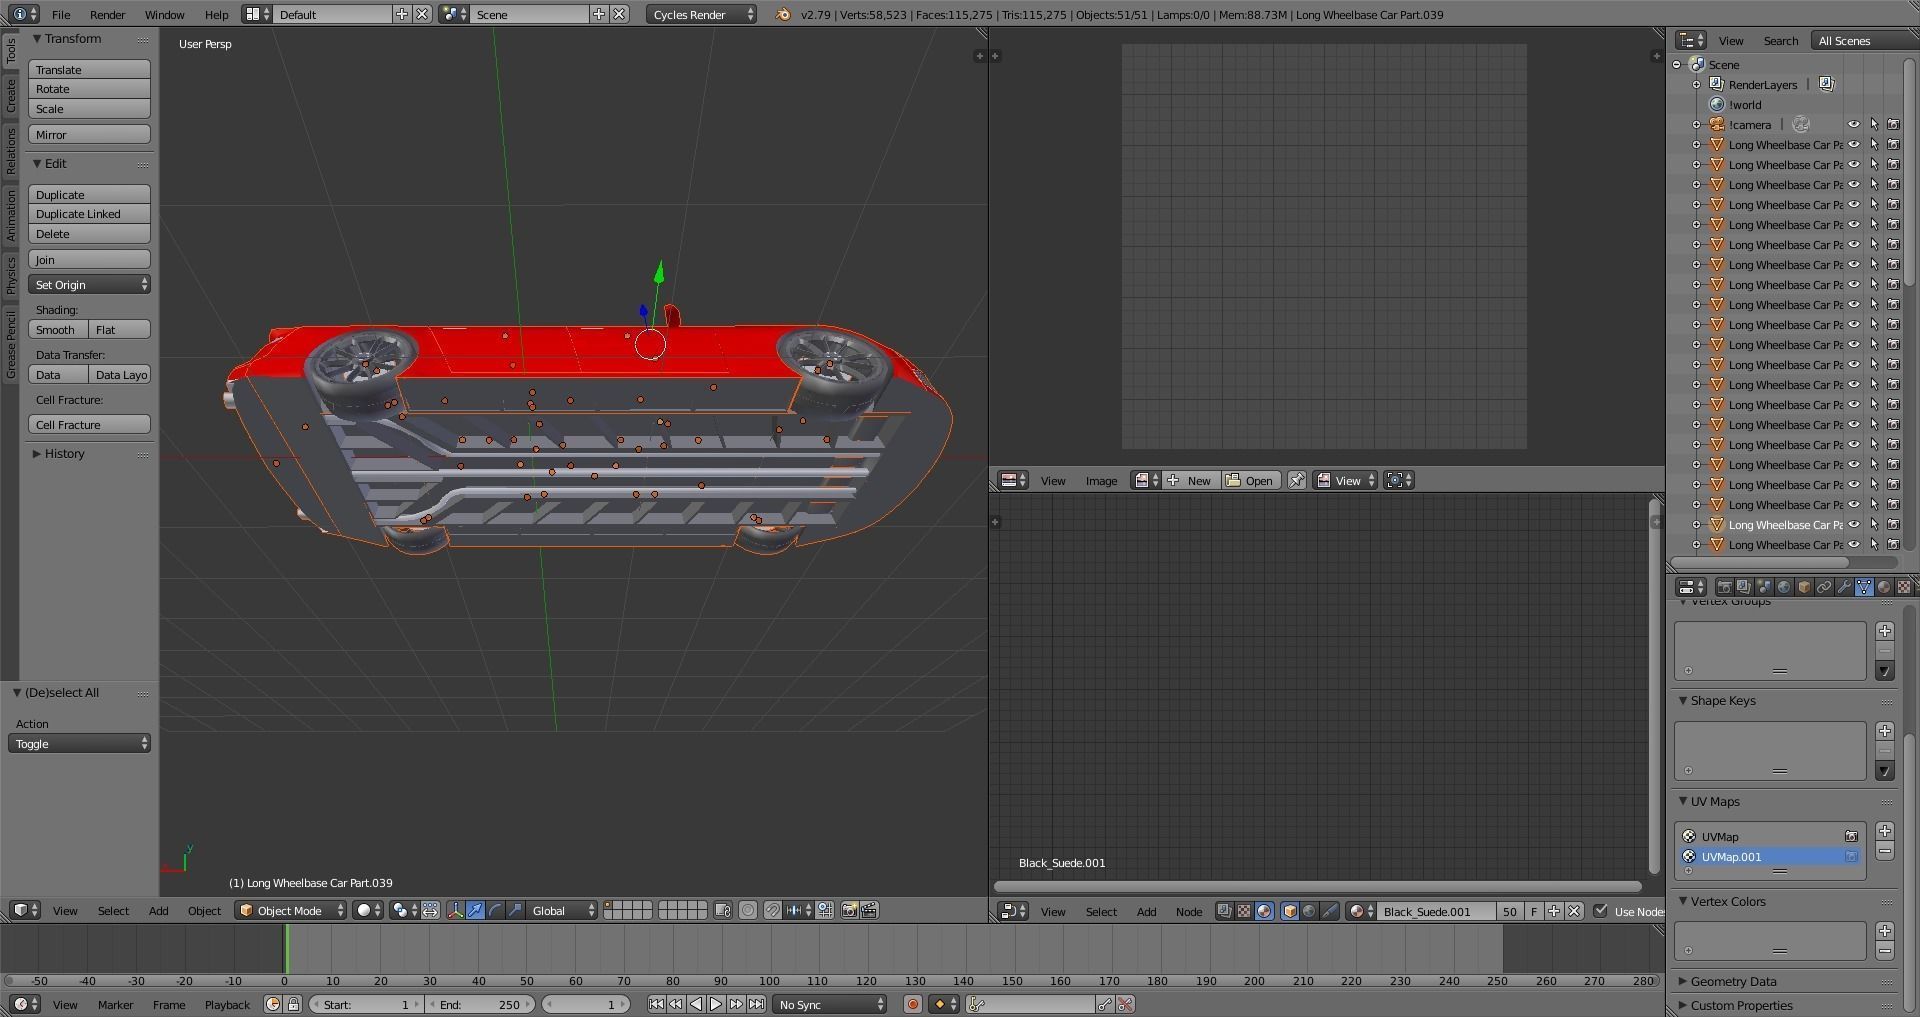Select the rotate manipulator arc icon
Screen dimensions: 1920x1017
[x=496, y=910]
